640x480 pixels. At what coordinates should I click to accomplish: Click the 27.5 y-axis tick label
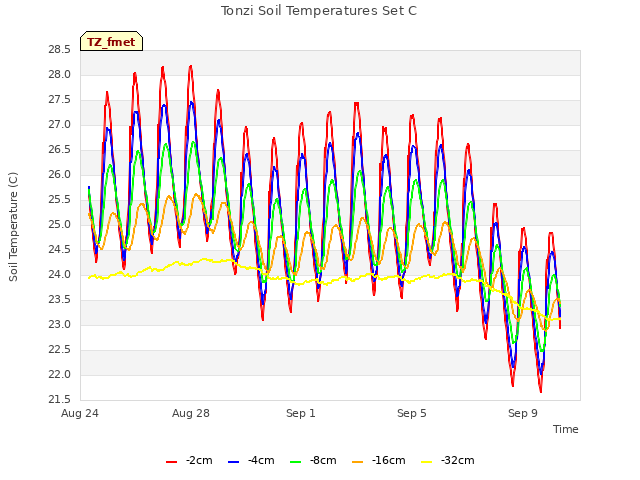tap(60, 100)
